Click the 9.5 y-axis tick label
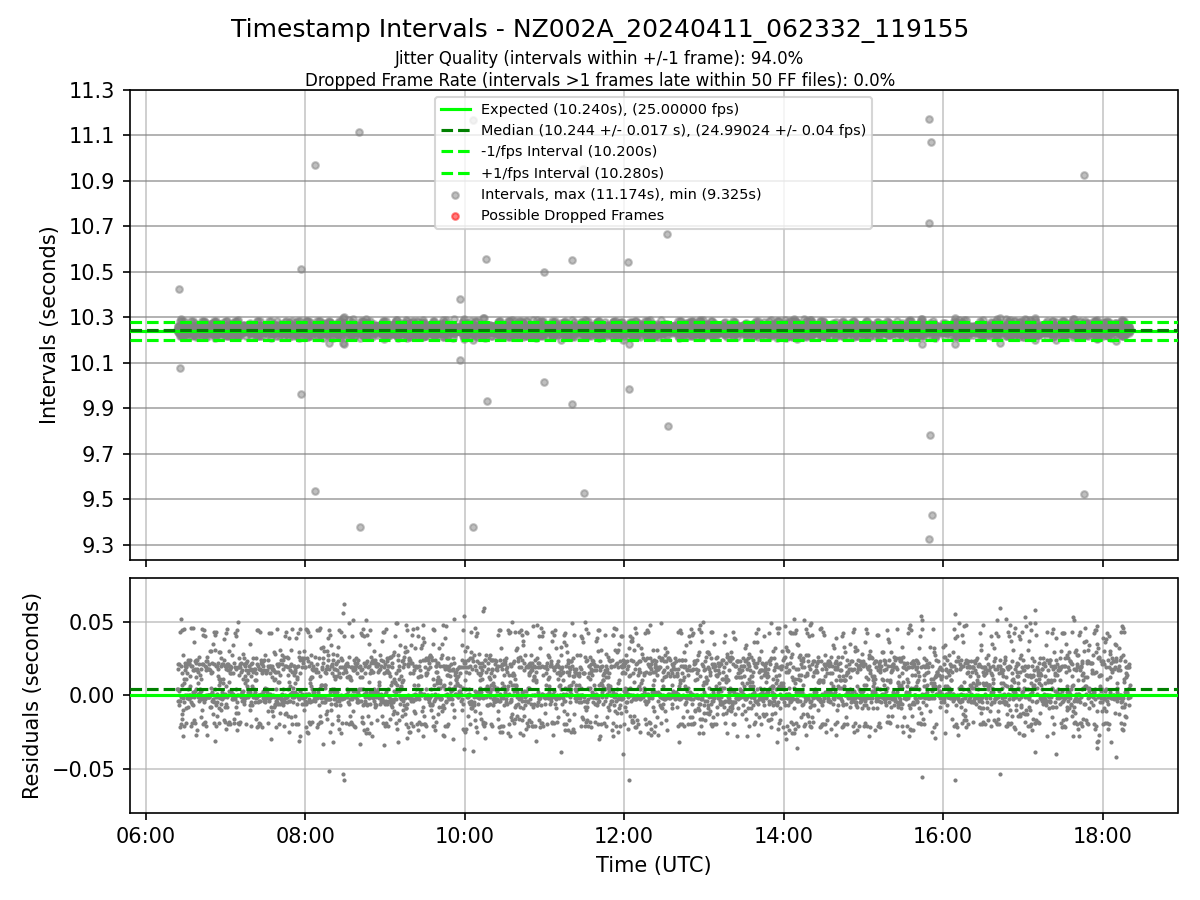Viewport: 1200px width, 900px height. click(x=100, y=500)
